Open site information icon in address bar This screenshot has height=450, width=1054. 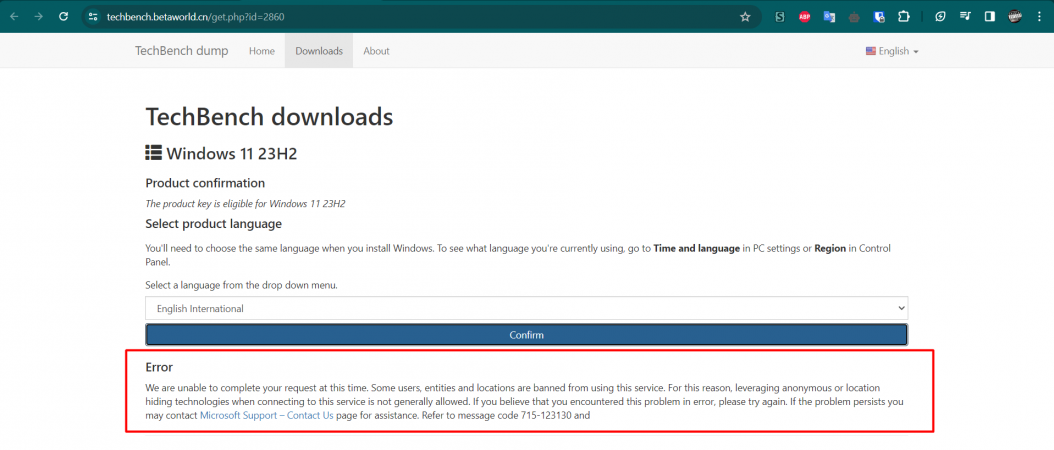coord(93,17)
